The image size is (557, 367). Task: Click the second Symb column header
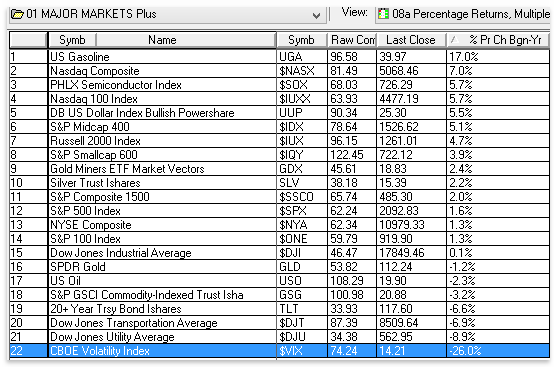tap(302, 40)
